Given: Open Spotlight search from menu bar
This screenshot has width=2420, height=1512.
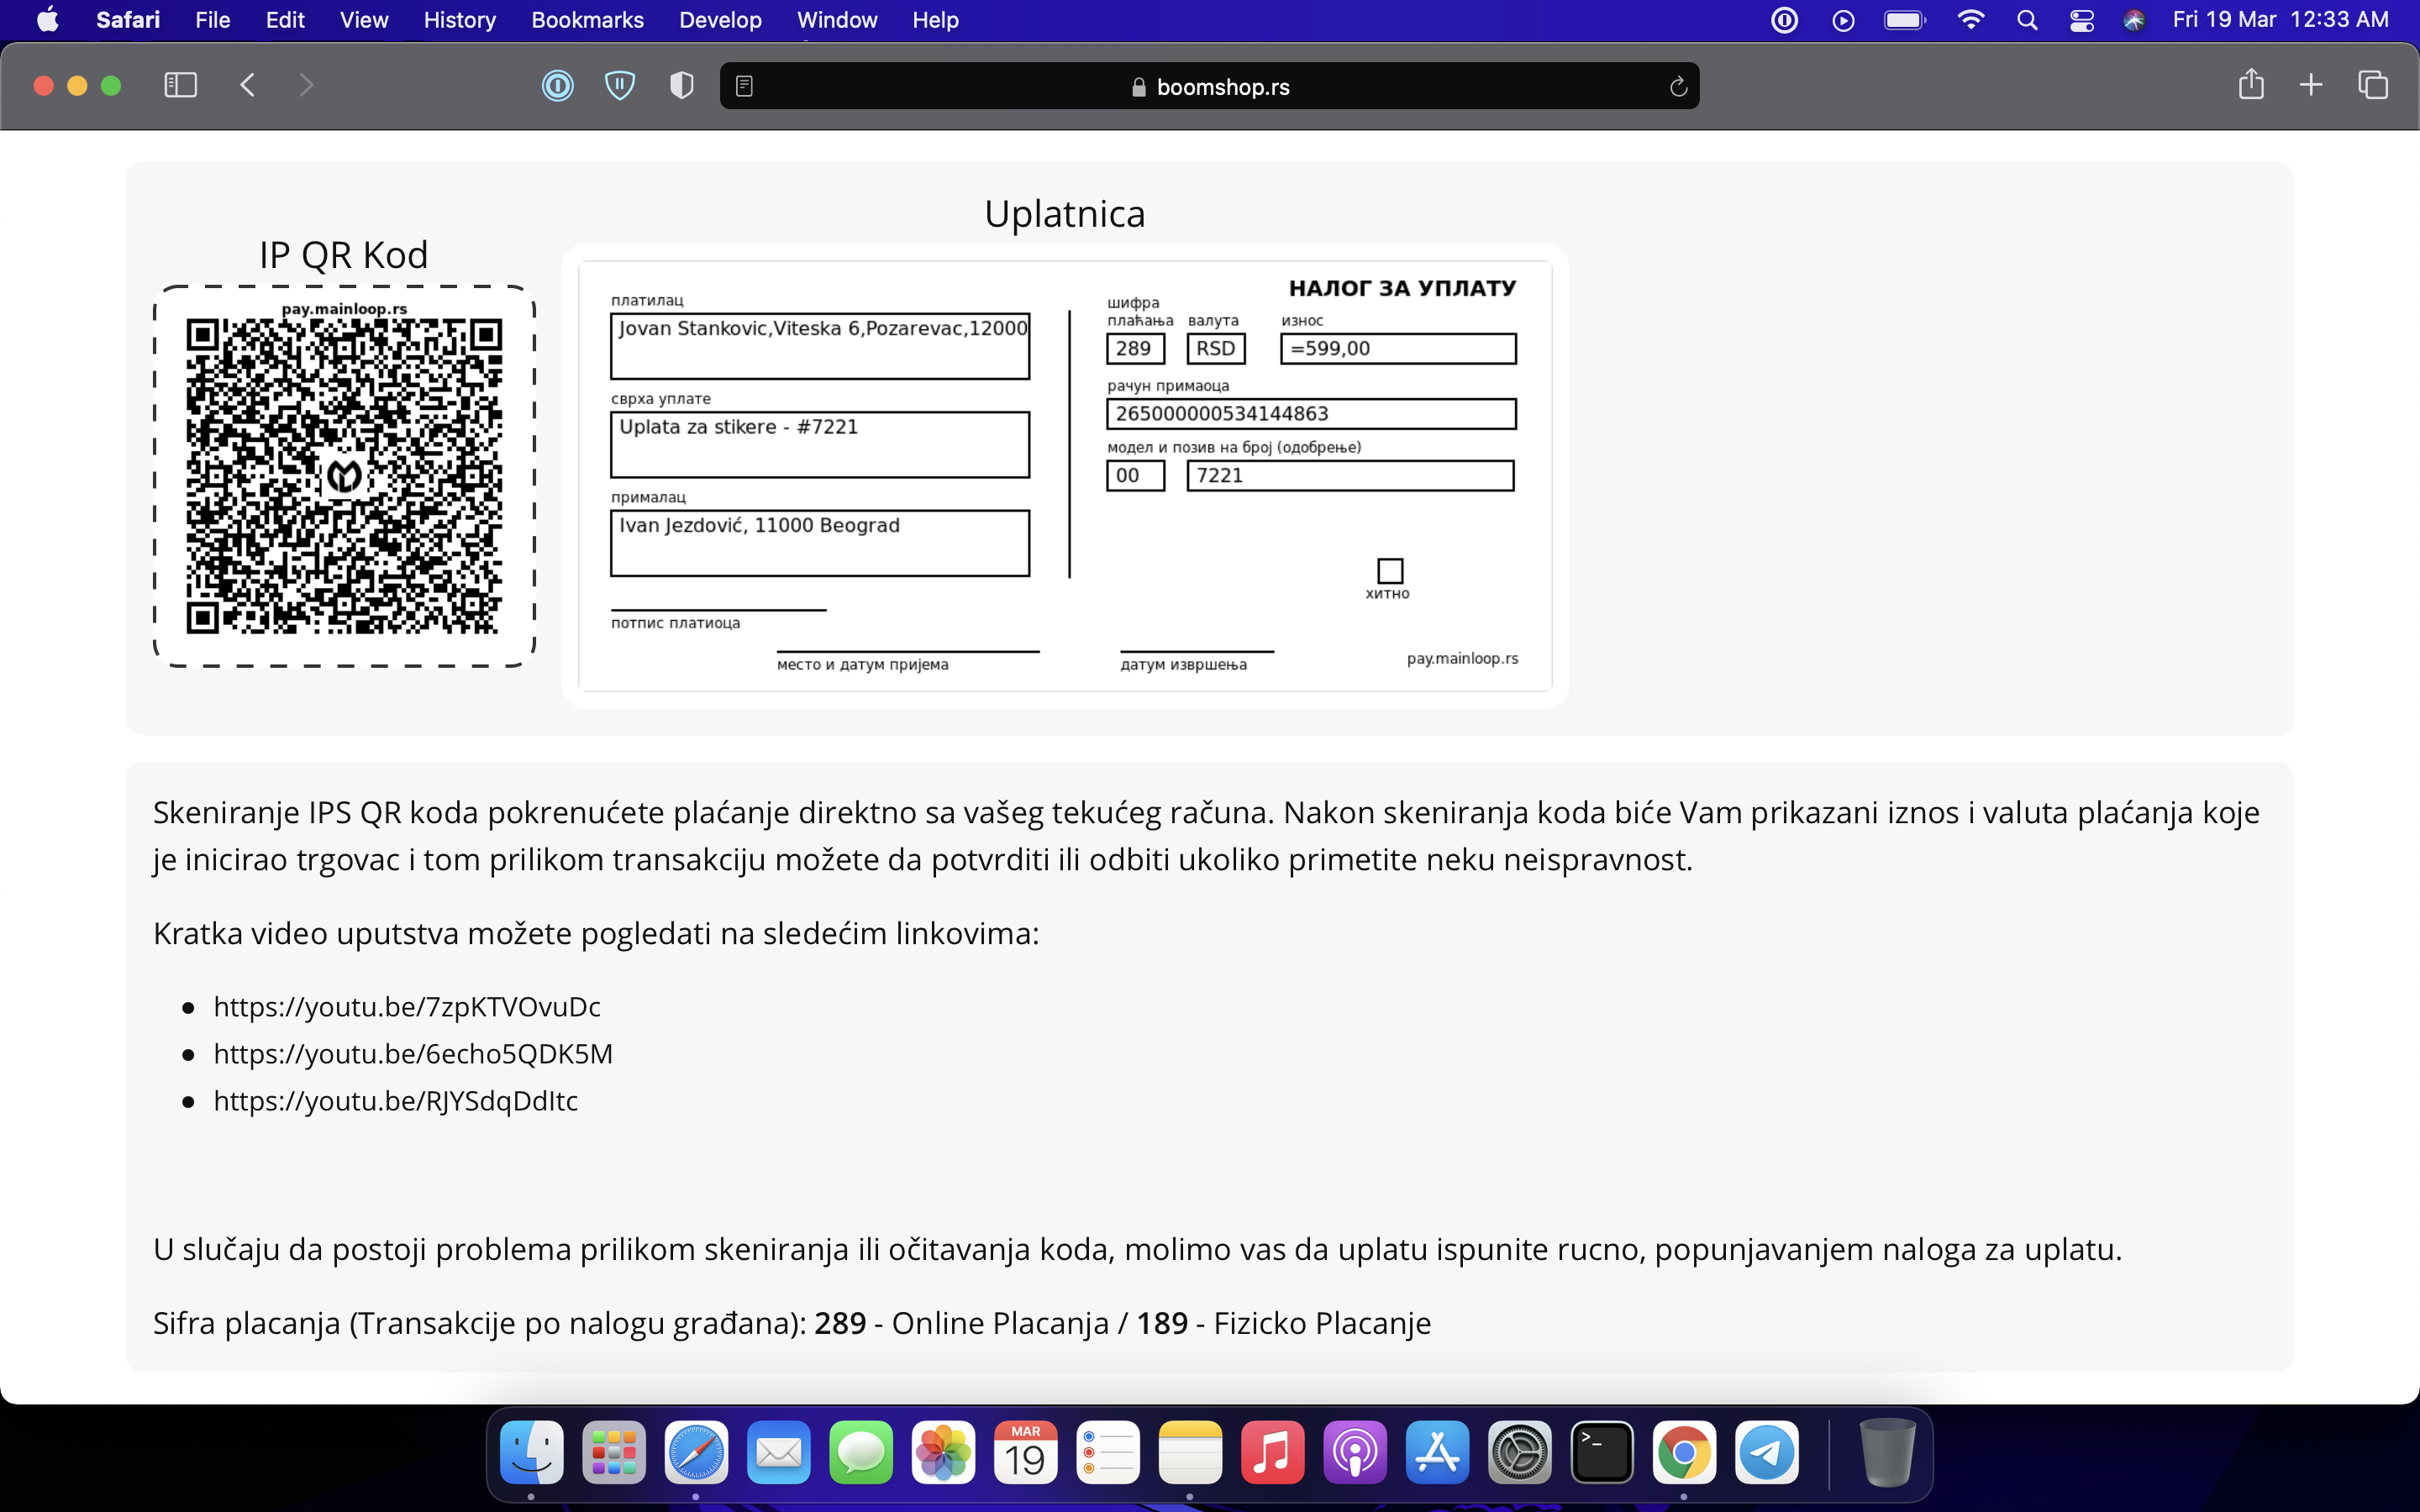Looking at the screenshot, I should pos(2027,19).
